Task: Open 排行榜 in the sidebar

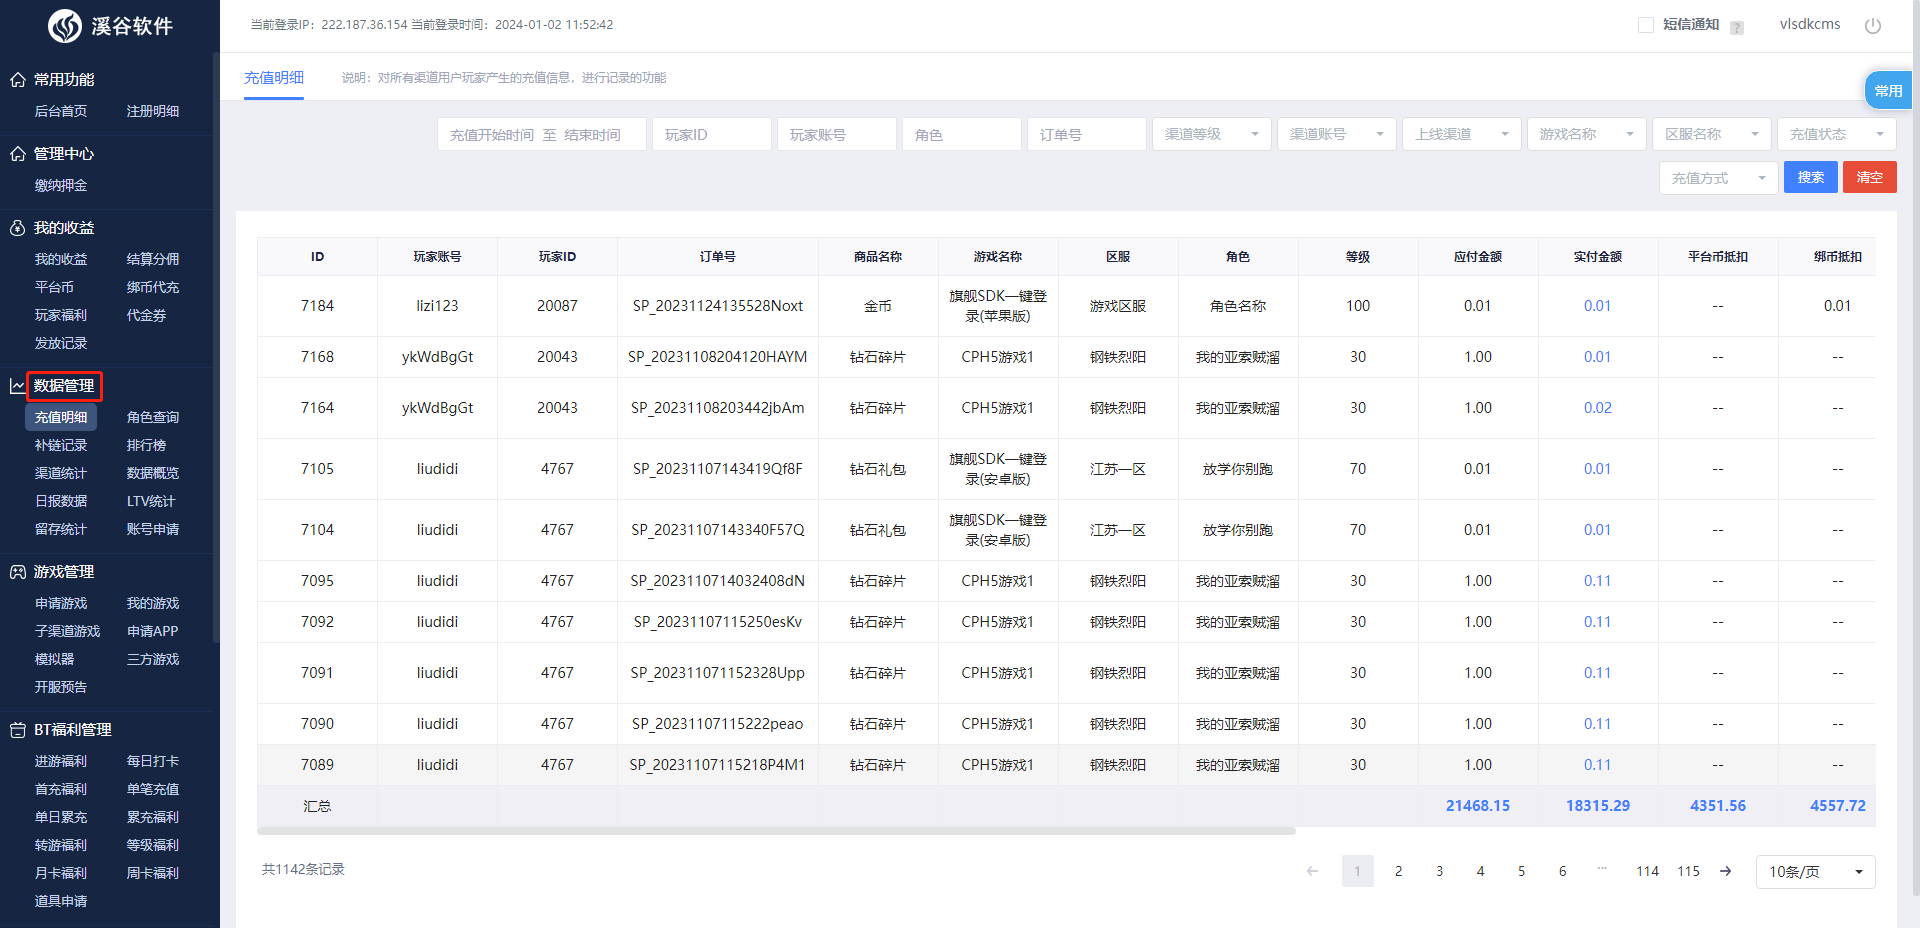Action: 146,446
